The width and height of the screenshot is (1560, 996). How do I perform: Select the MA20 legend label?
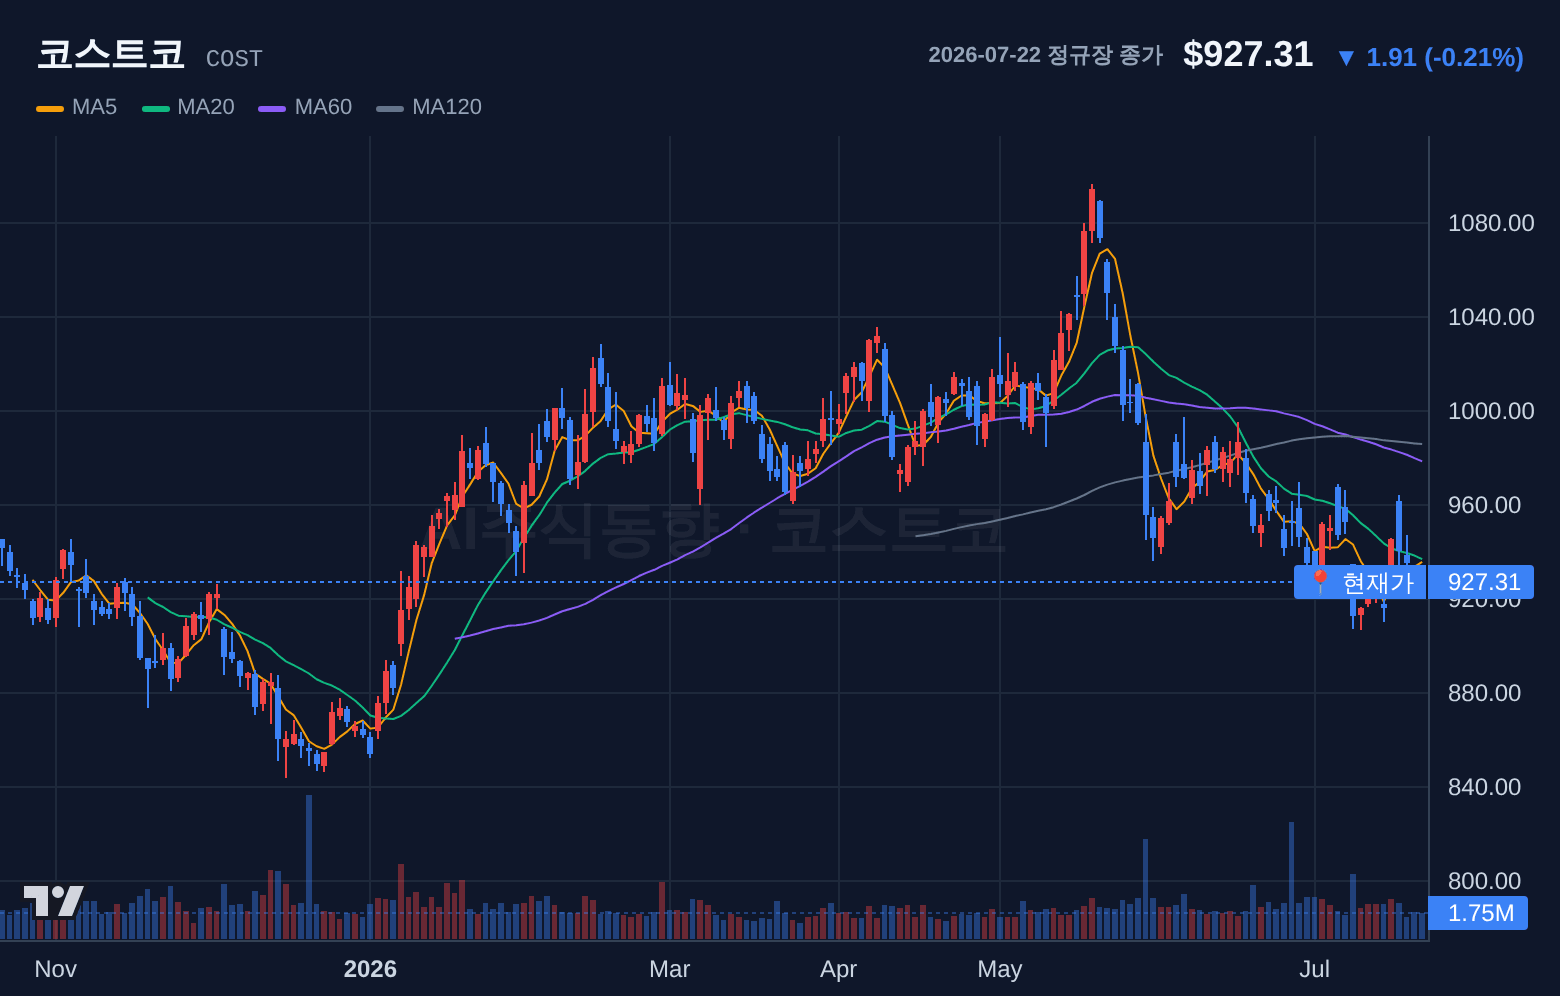point(206,107)
